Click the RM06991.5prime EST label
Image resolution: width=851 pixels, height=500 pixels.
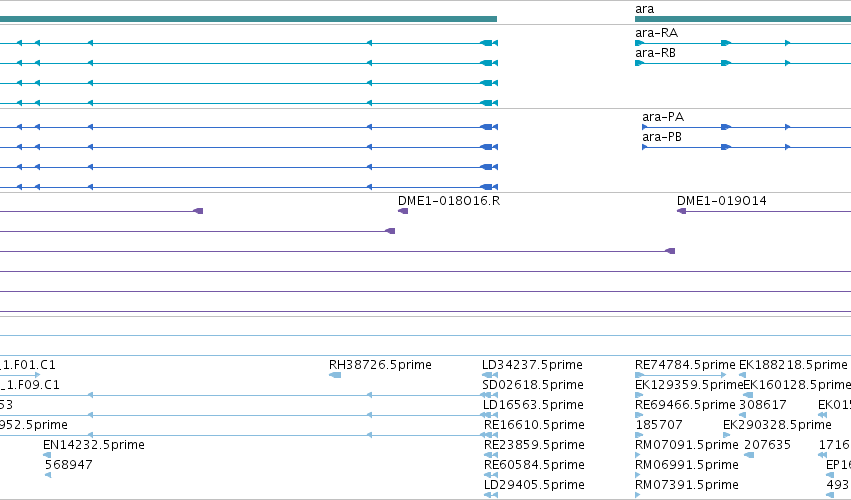687,465
